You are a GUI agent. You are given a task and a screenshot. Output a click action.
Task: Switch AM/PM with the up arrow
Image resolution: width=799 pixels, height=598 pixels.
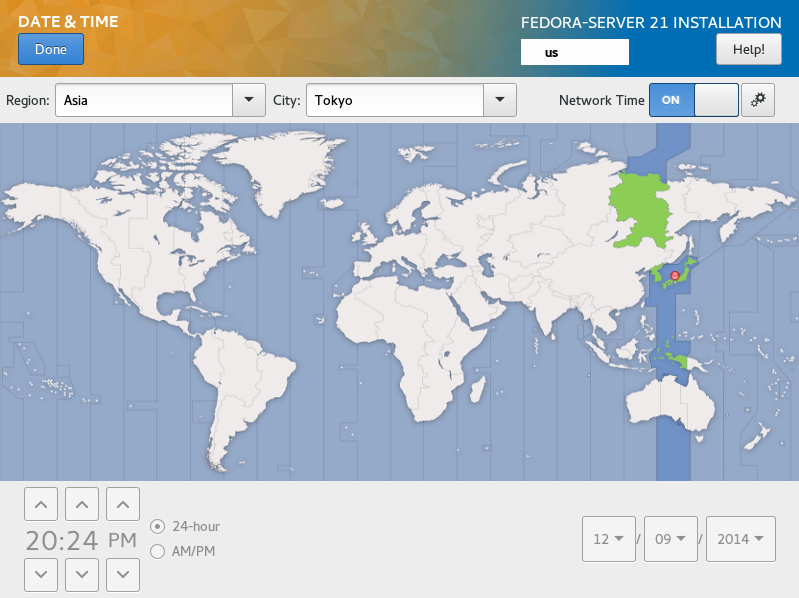[x=123, y=504]
